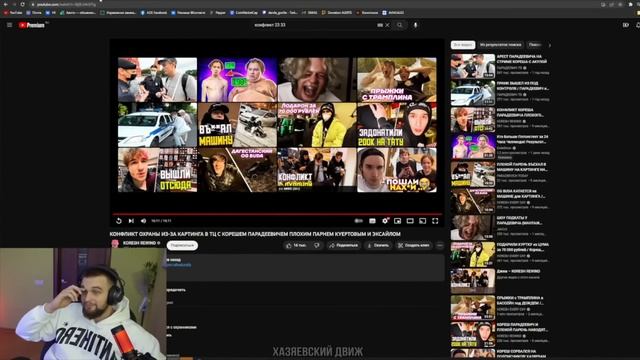Open sidebar 'ЗАДОНАТИЛИ 200К НА ТАТУ' thumbnail

(x=473, y=334)
